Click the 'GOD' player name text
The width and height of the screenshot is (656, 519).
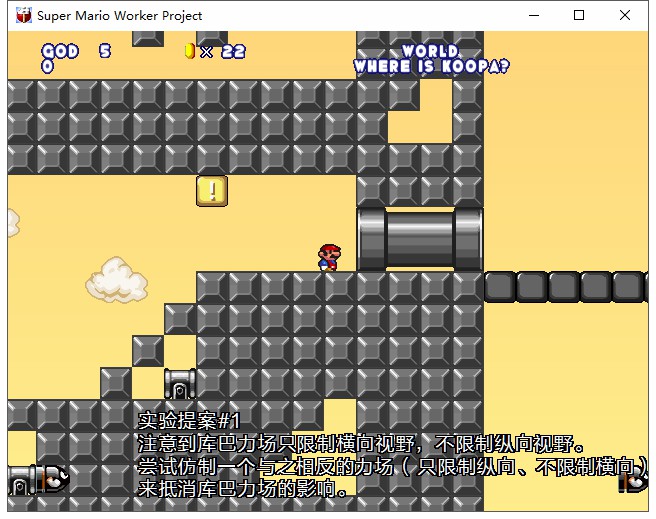pyautogui.click(x=60, y=51)
